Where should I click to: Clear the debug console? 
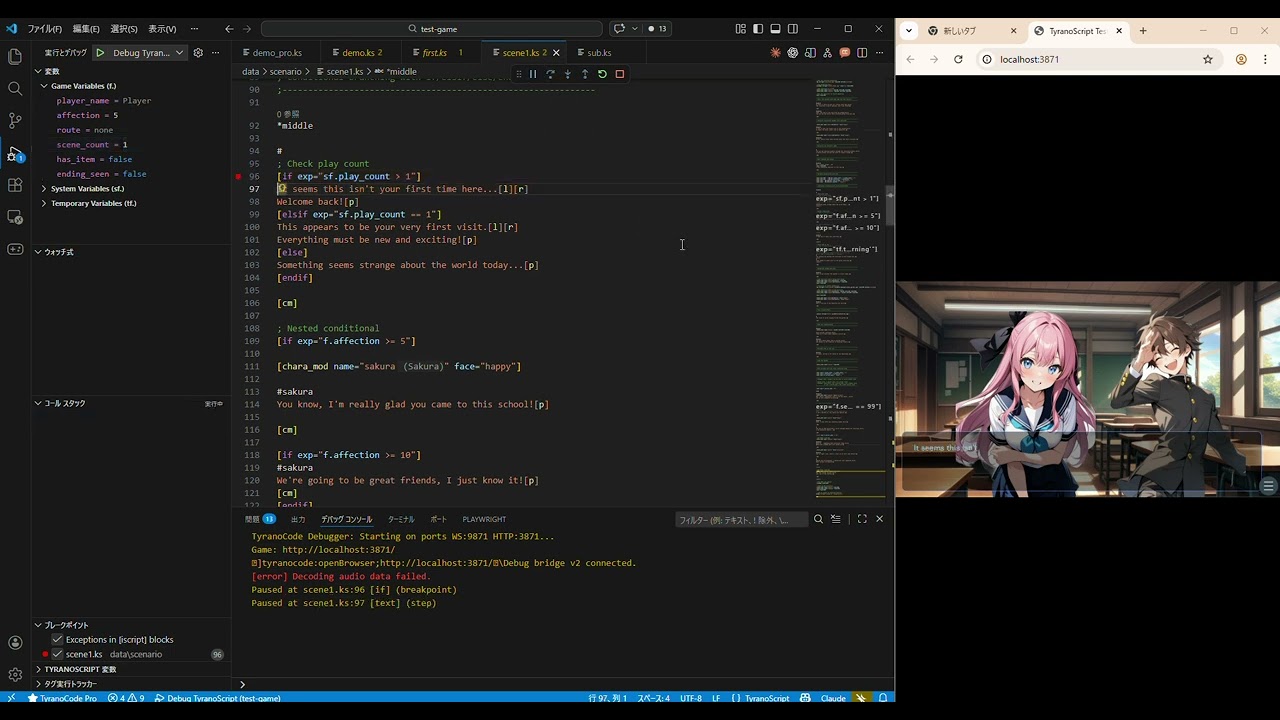(x=836, y=519)
